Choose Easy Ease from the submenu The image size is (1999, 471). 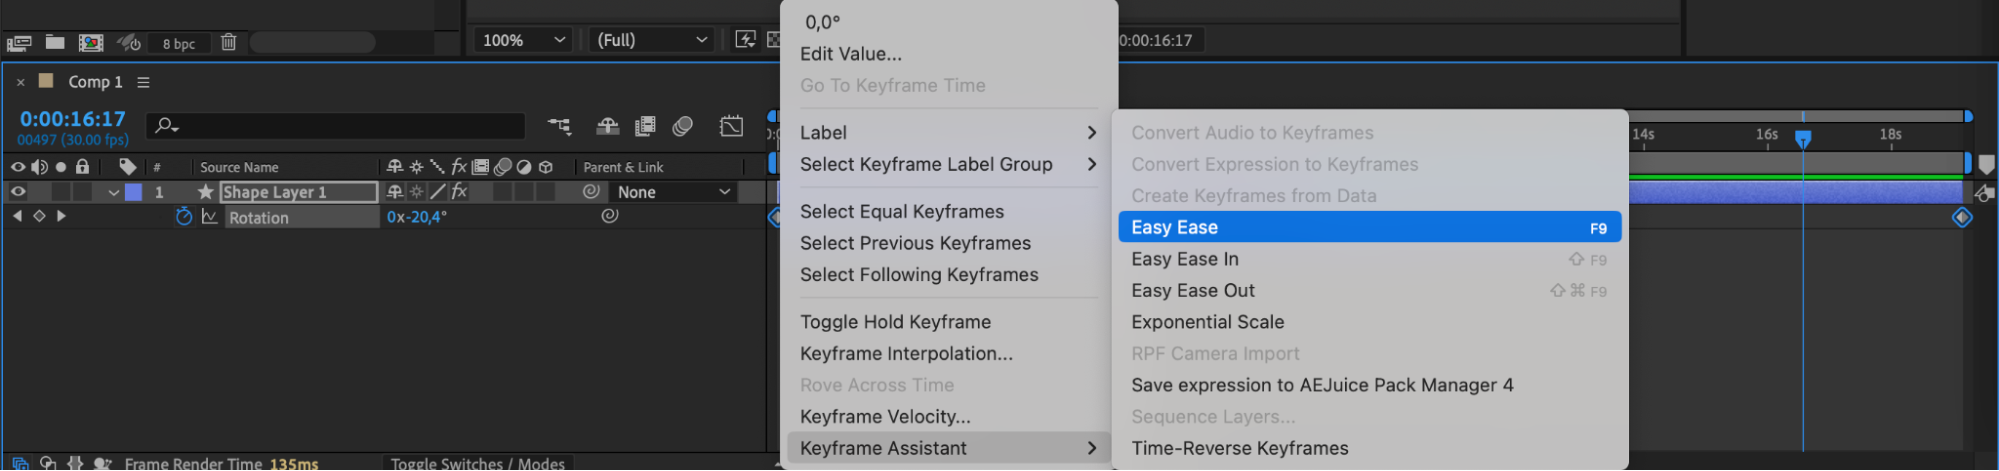click(x=1369, y=227)
